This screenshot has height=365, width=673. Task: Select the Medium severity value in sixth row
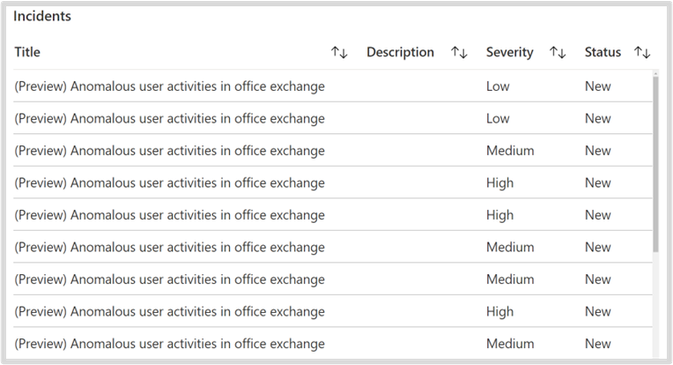pos(510,247)
